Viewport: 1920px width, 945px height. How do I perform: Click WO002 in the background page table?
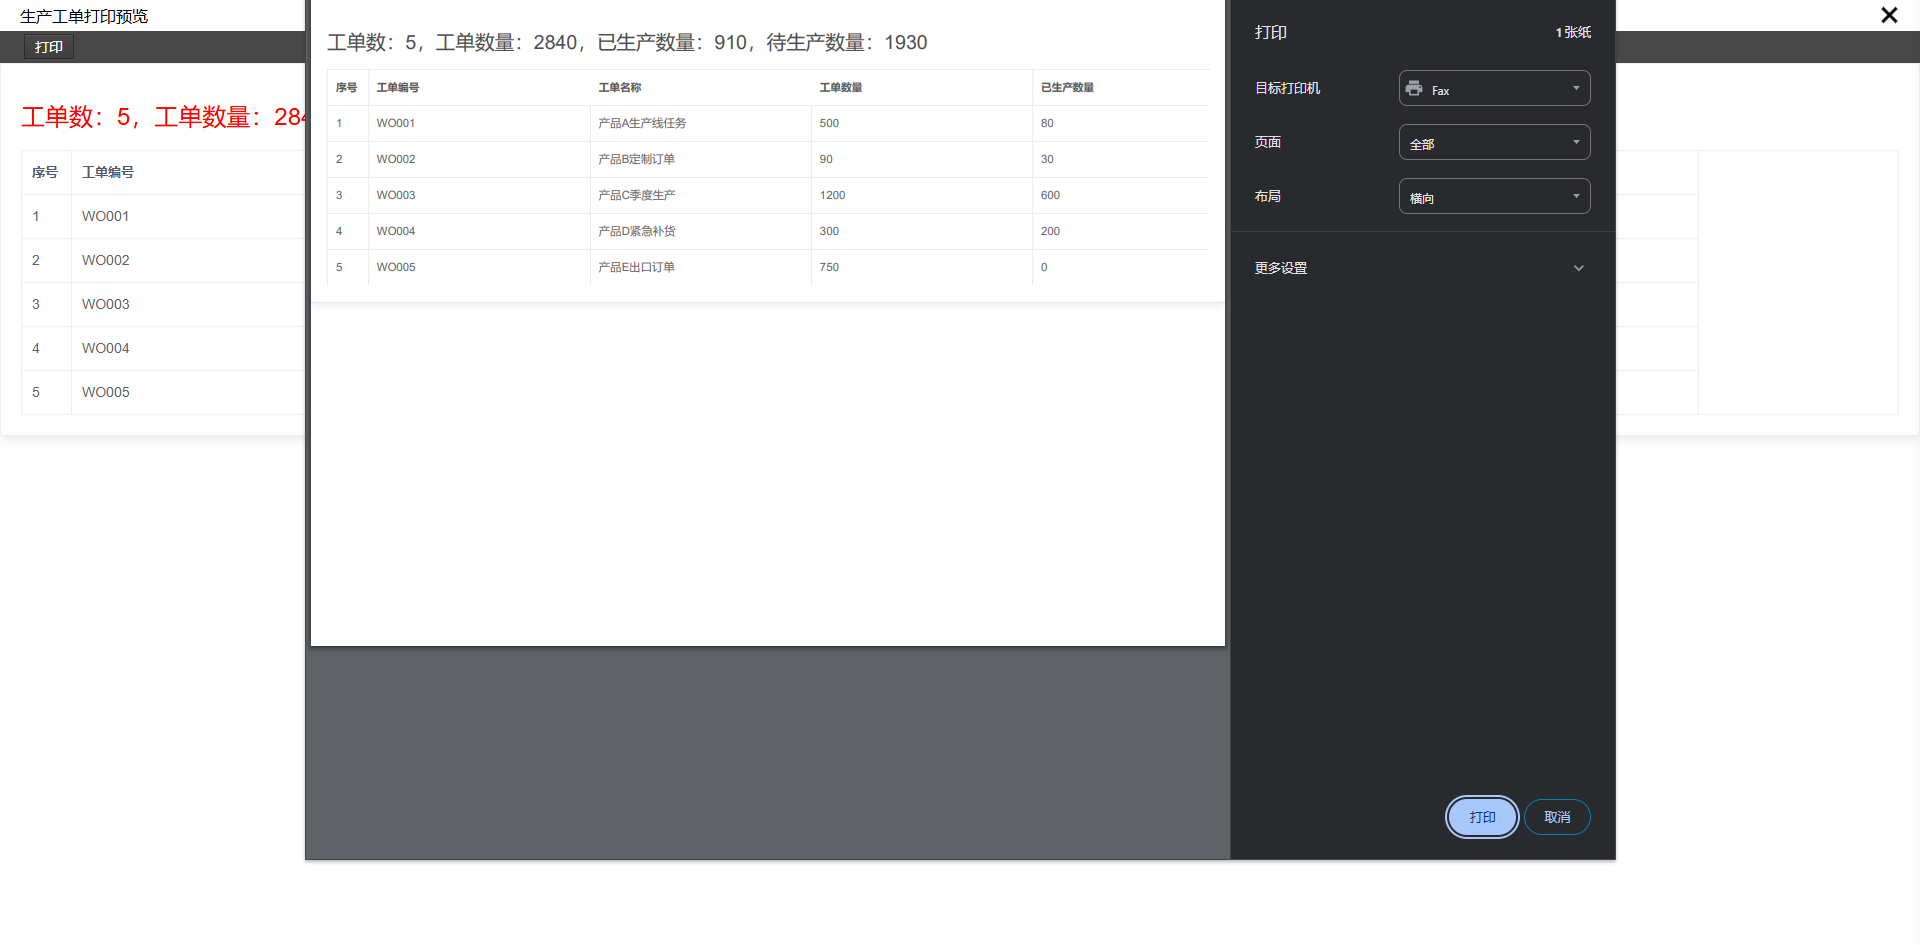tap(106, 260)
